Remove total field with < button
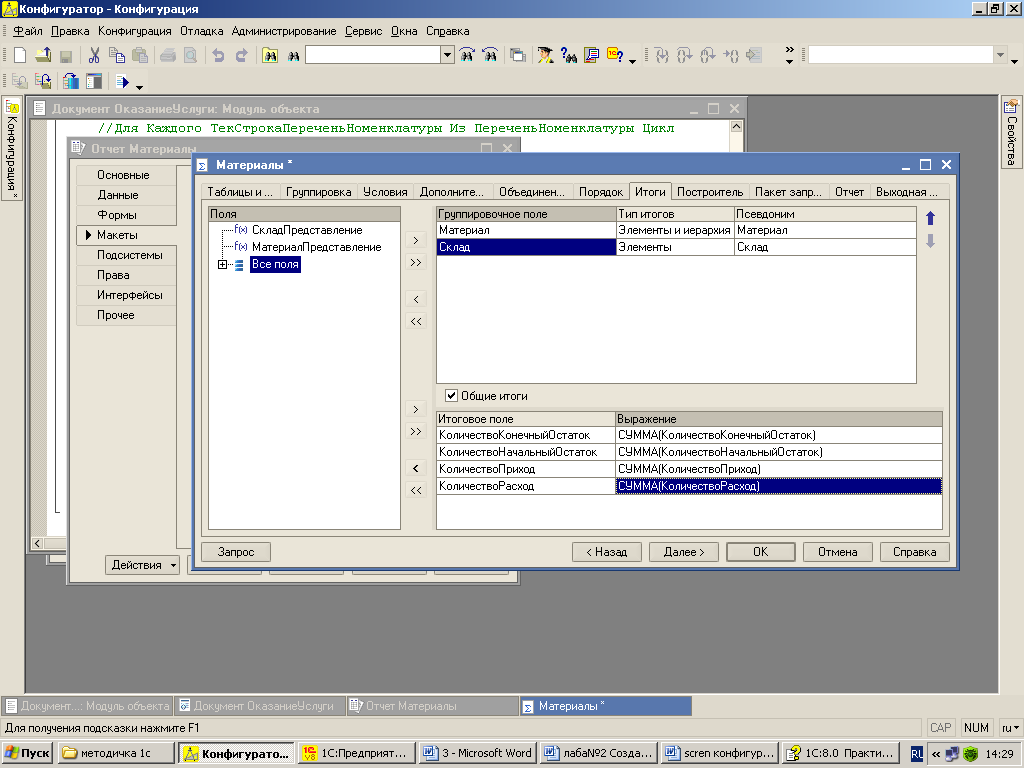Image resolution: width=1024 pixels, height=768 pixels. [x=417, y=468]
